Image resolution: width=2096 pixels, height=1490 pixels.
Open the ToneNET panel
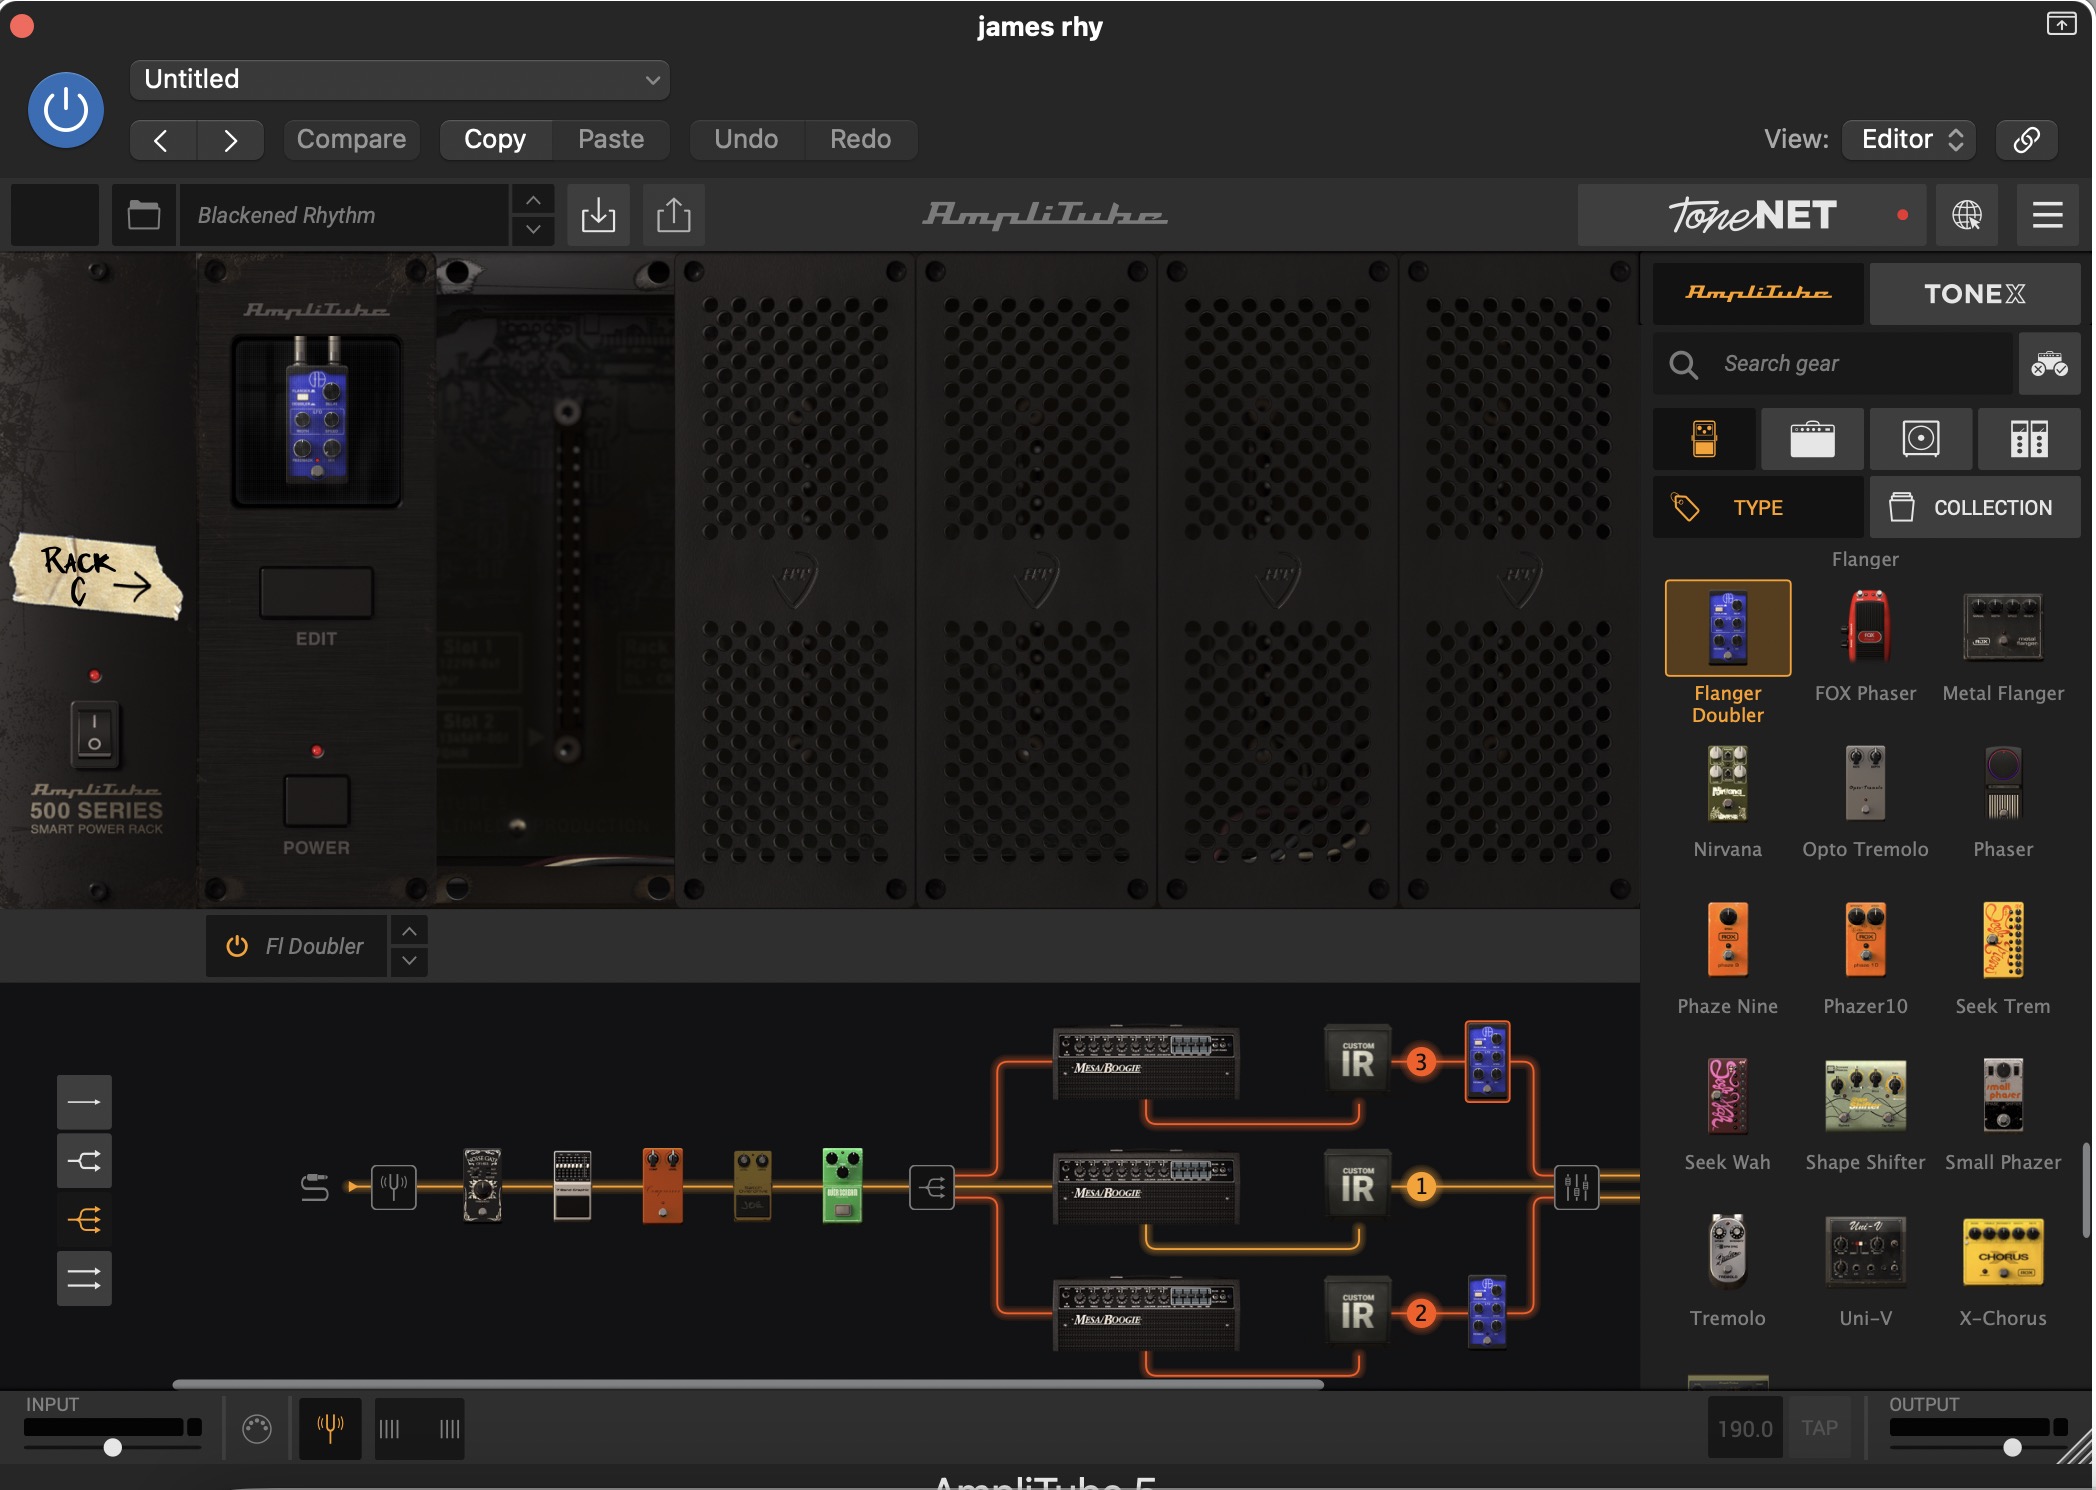pyautogui.click(x=1752, y=215)
